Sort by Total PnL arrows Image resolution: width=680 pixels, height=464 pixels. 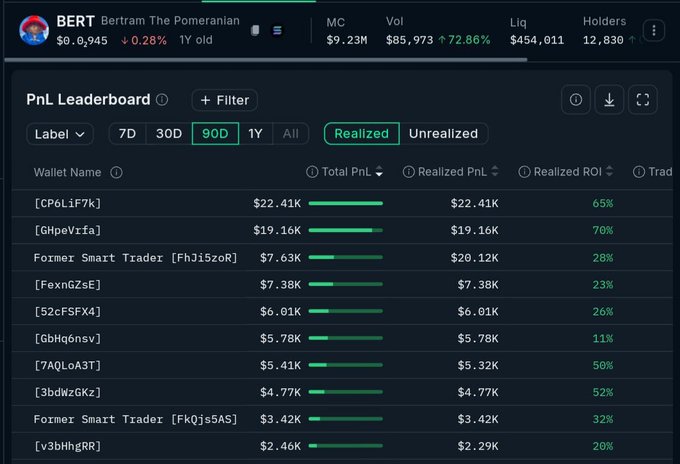pos(379,171)
